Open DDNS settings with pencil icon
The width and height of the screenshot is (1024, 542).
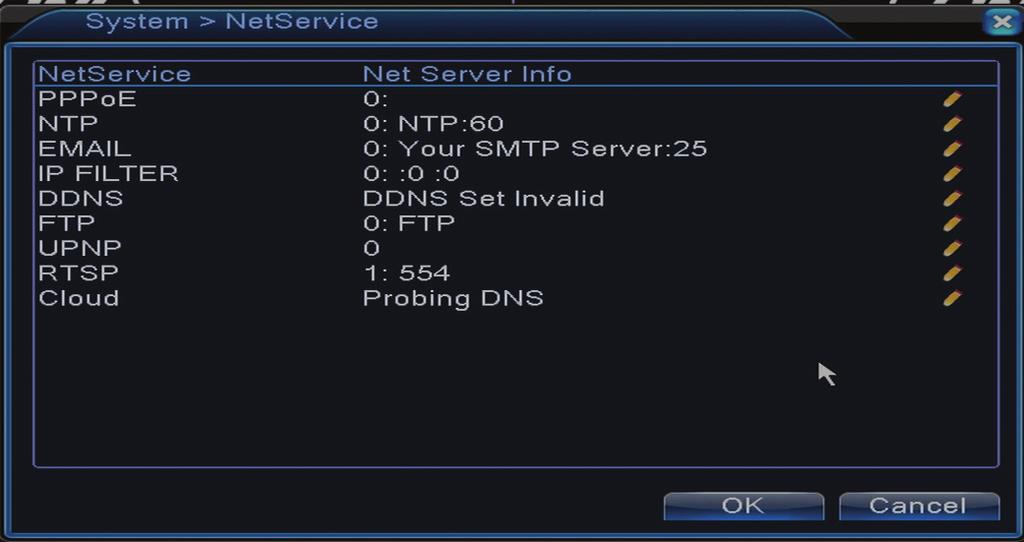(x=952, y=199)
